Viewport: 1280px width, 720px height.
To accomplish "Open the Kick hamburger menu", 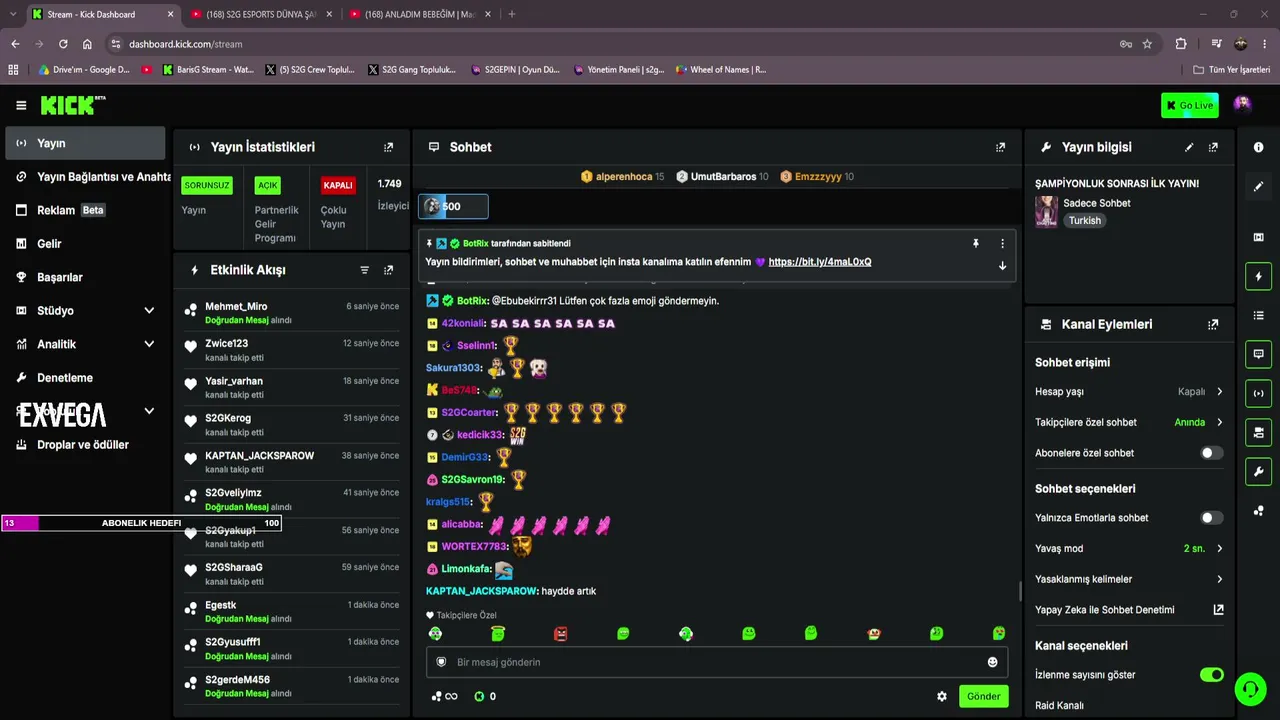I will point(21,105).
